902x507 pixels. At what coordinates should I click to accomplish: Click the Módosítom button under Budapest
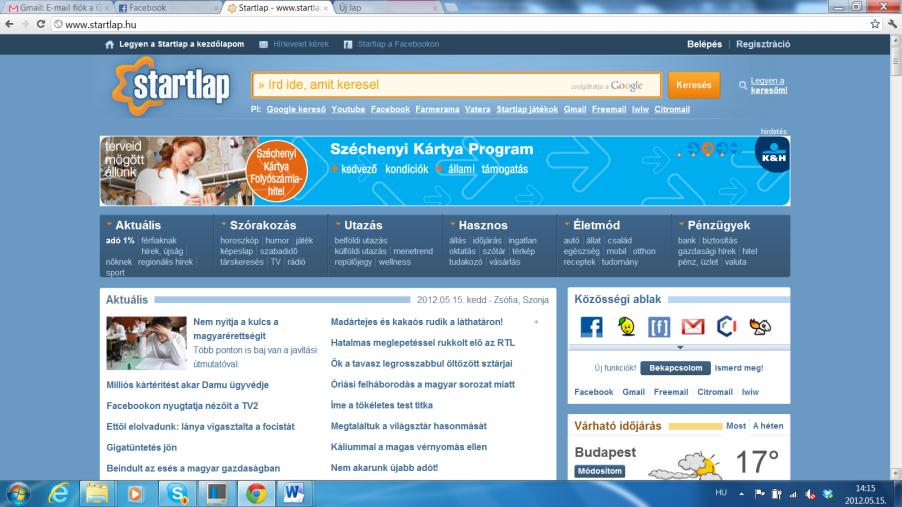(599, 471)
